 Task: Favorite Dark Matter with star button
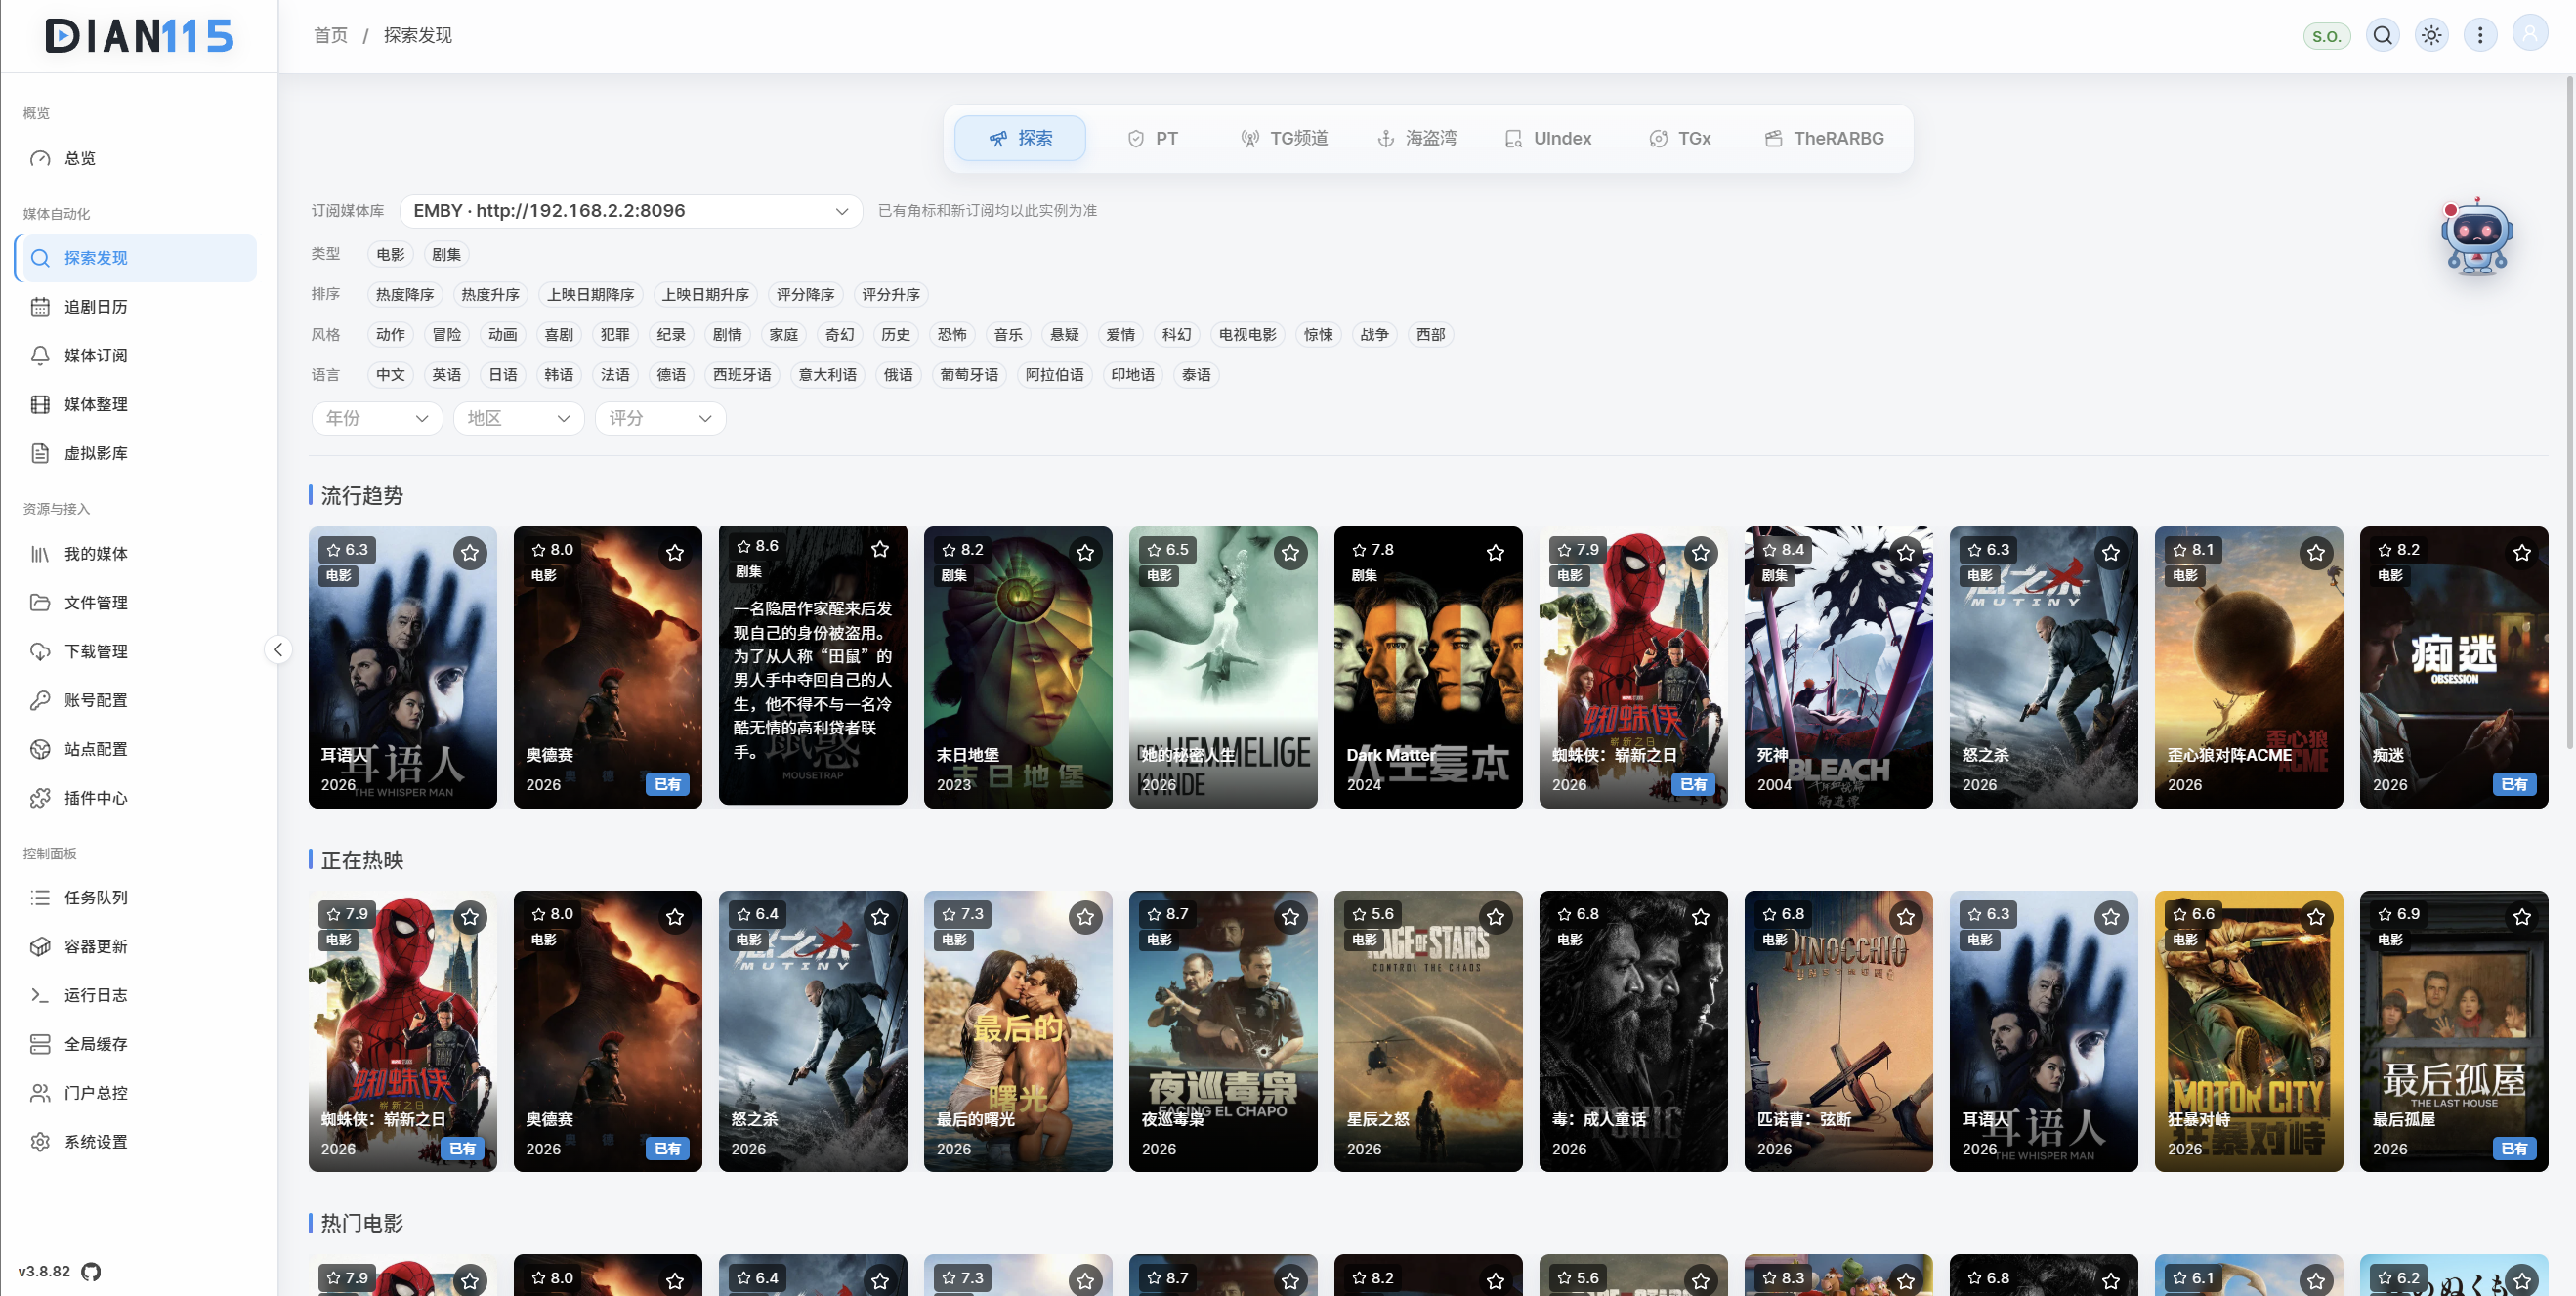(x=1495, y=553)
